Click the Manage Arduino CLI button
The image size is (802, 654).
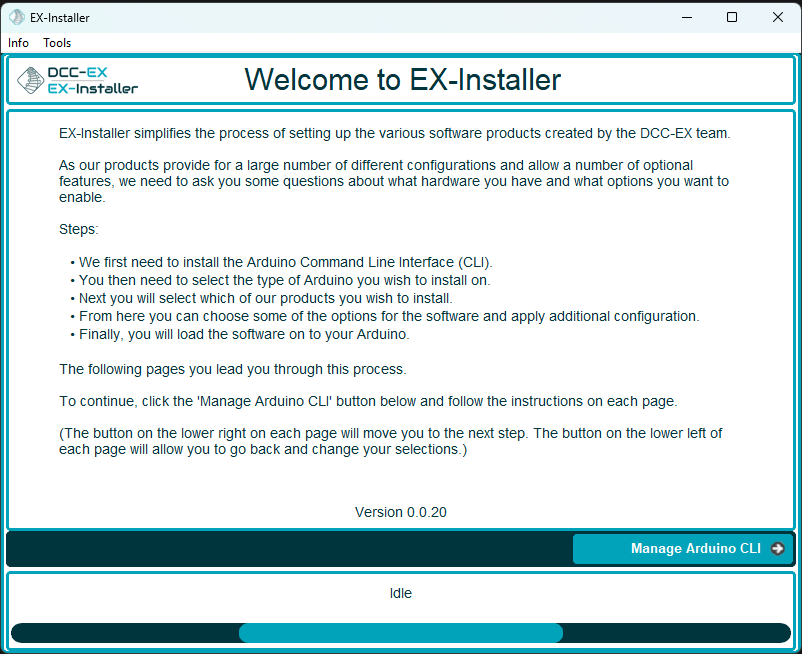683,549
